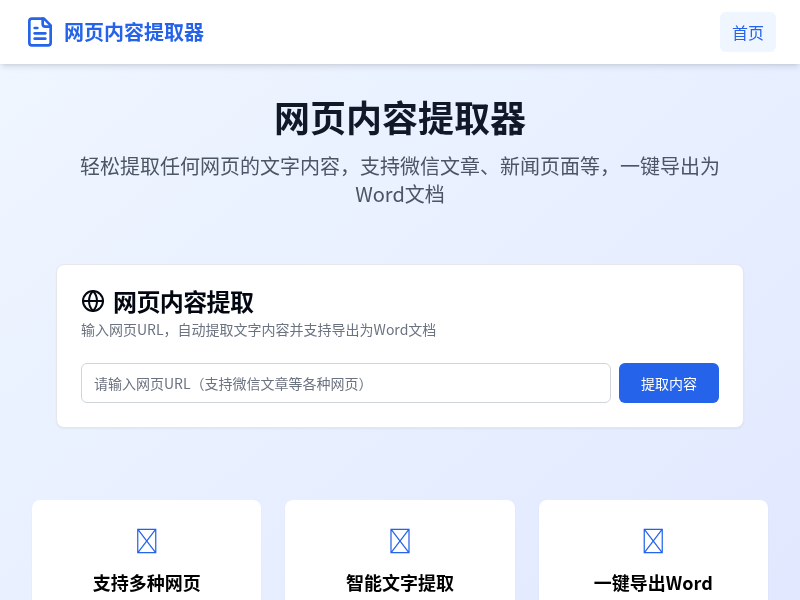The image size is (800, 600).
Task: Click the 网页内容提取 card heading
Action: pos(183,302)
